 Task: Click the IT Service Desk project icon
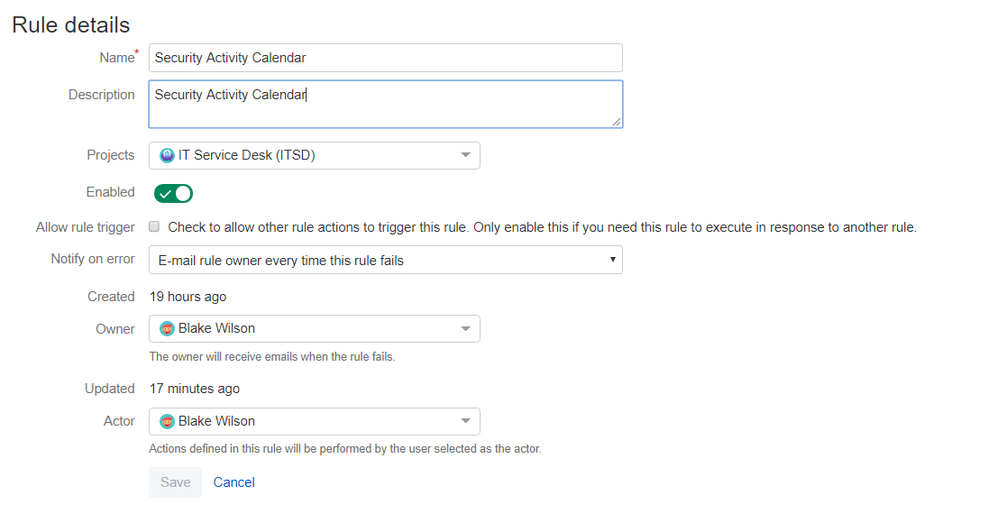coord(167,155)
